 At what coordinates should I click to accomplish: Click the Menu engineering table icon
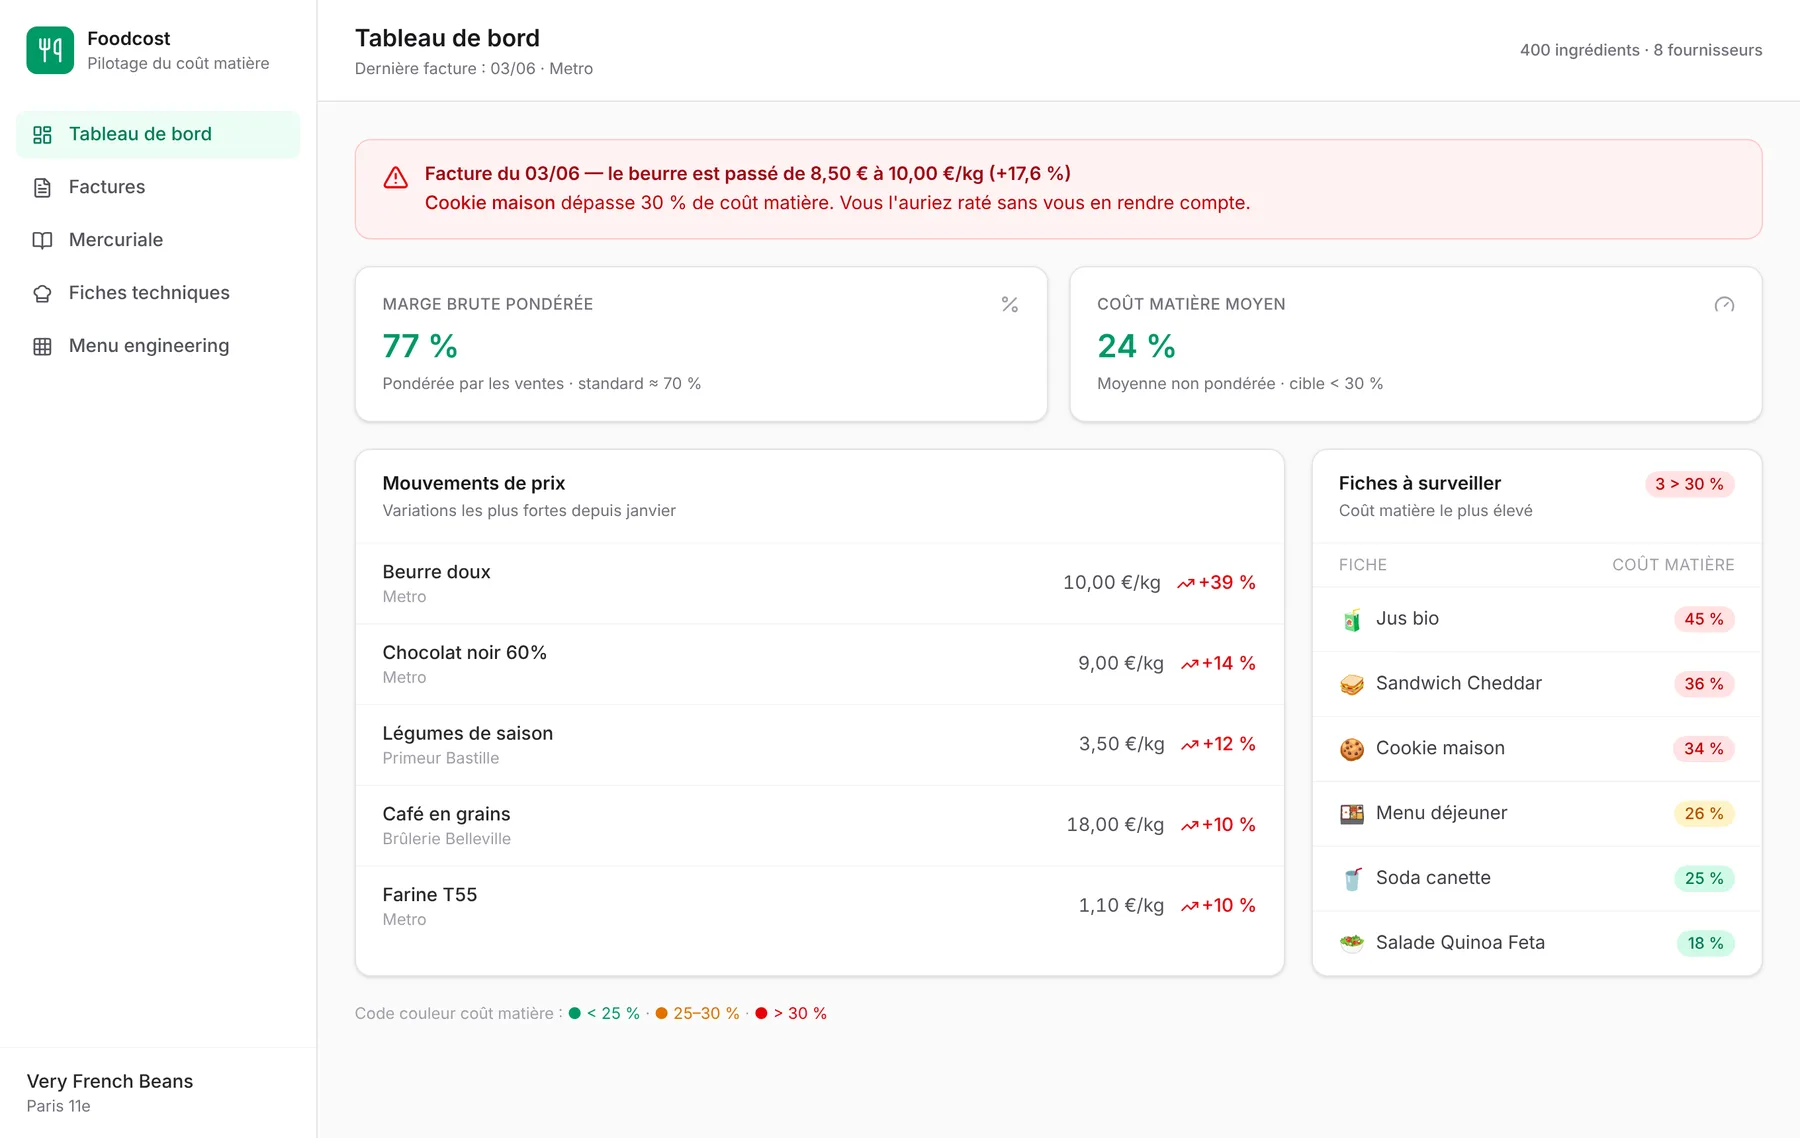(42, 347)
